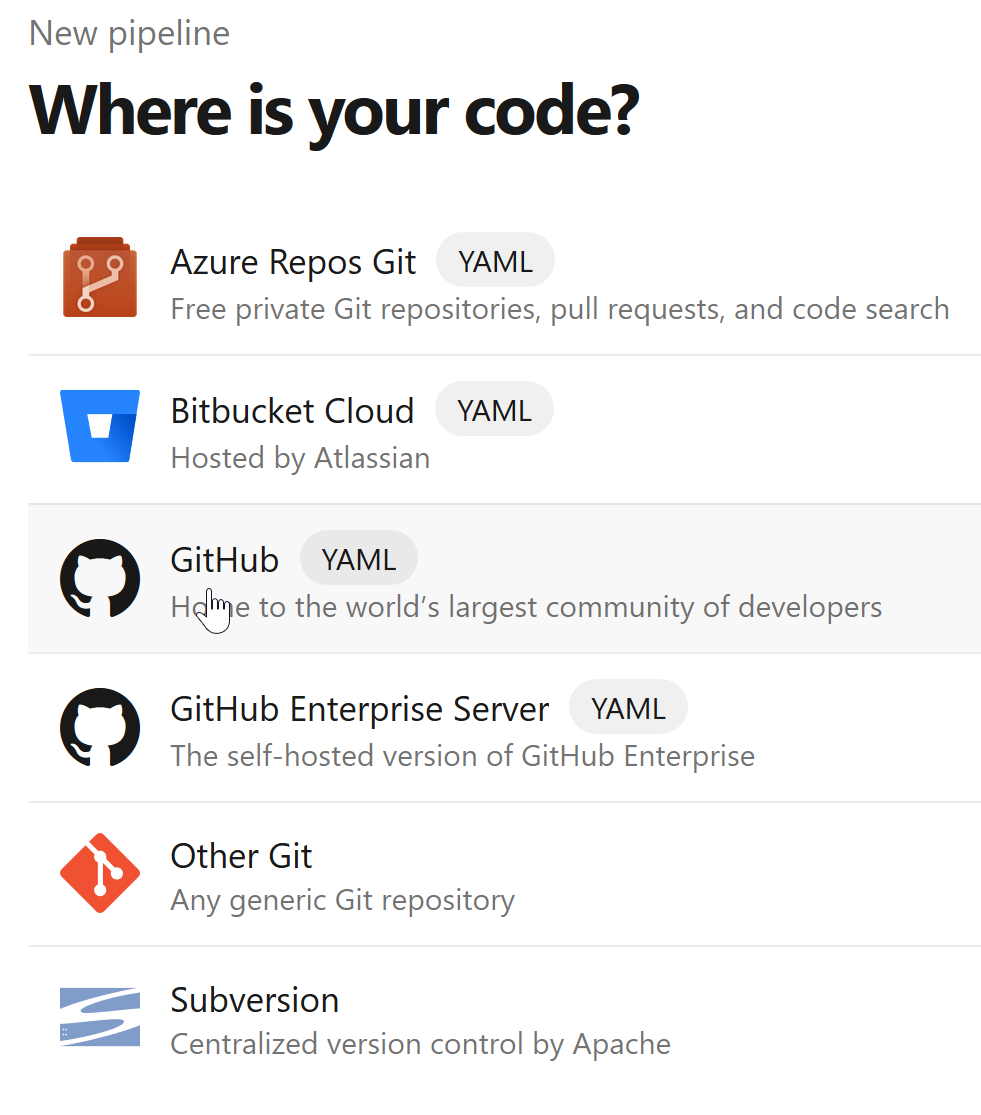
Task: Click the New pipeline breadcrumb label
Action: 129,33
